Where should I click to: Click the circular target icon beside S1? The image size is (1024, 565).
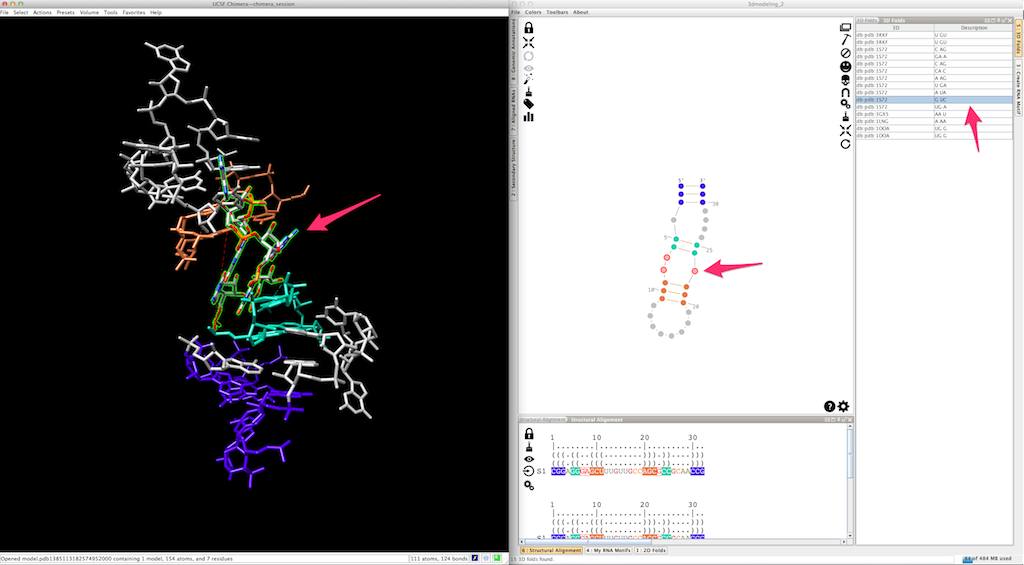529,471
